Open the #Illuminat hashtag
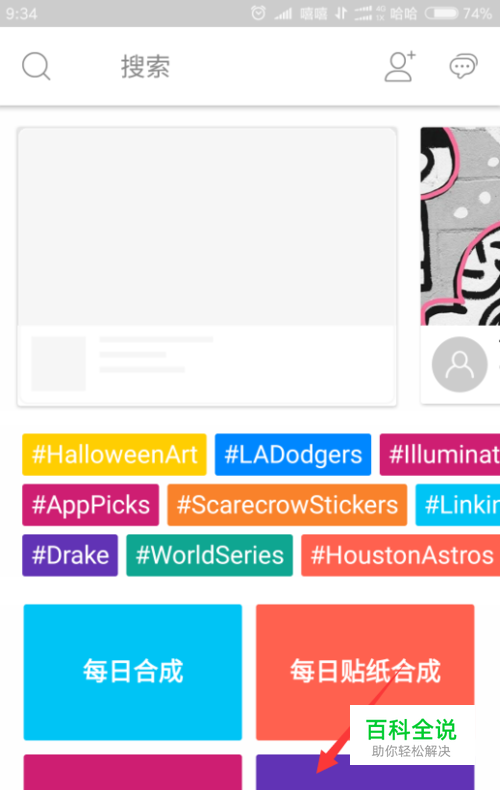The height and width of the screenshot is (790, 500). (440, 454)
